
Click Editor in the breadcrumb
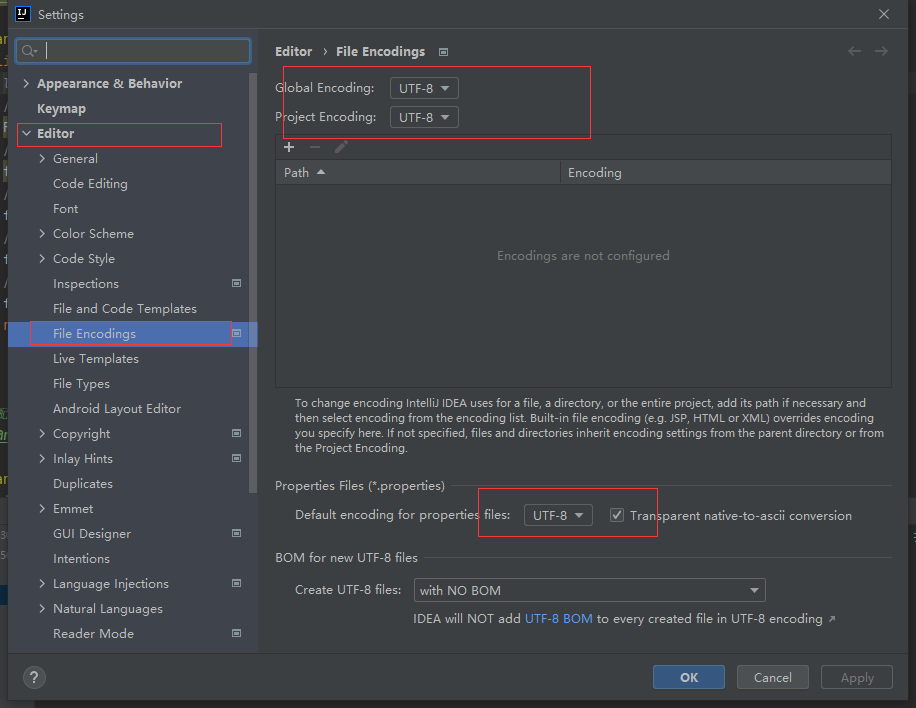coord(293,51)
